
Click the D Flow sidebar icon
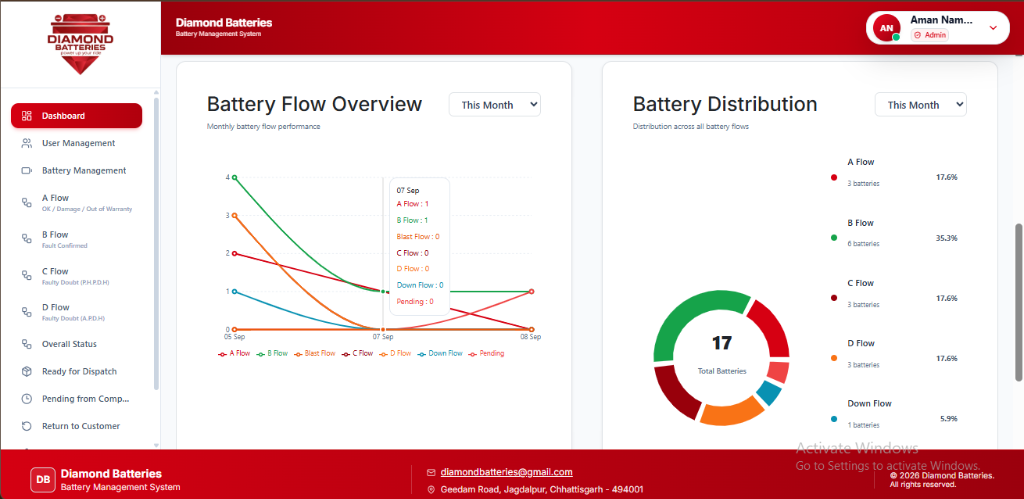[x=27, y=312]
